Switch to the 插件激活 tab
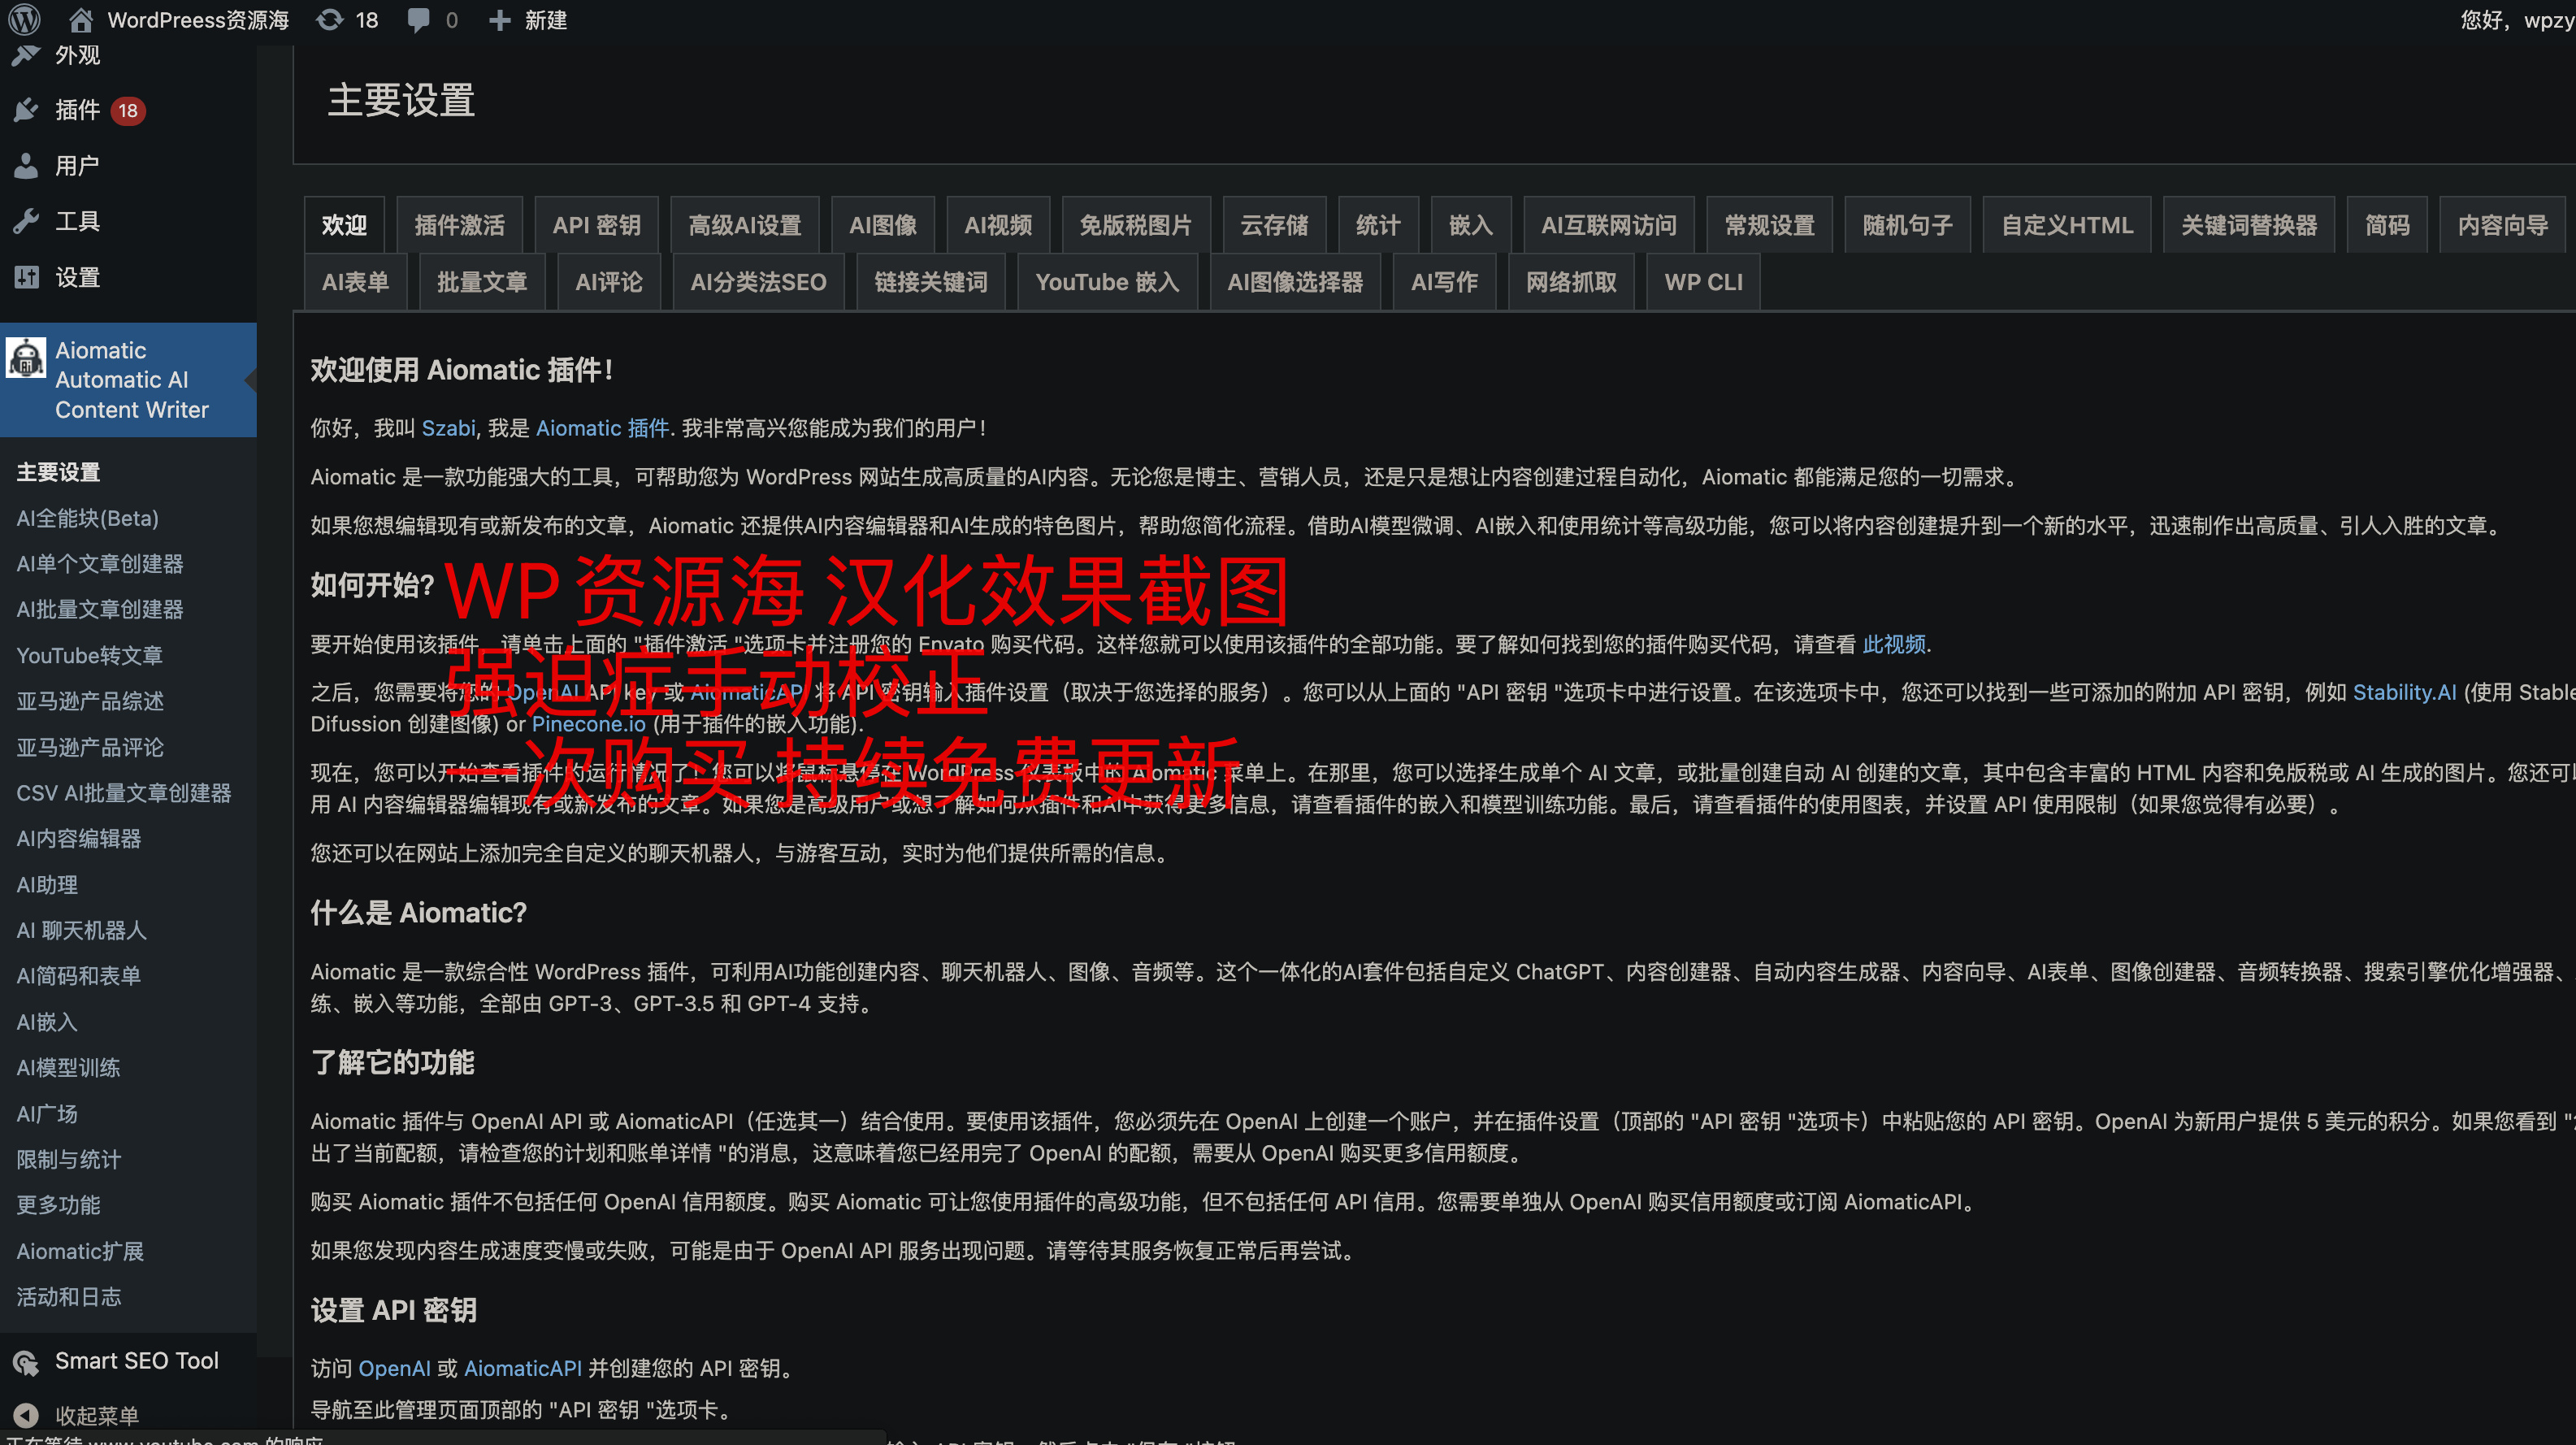Viewport: 2576px width, 1445px height. pyautogui.click(x=459, y=225)
